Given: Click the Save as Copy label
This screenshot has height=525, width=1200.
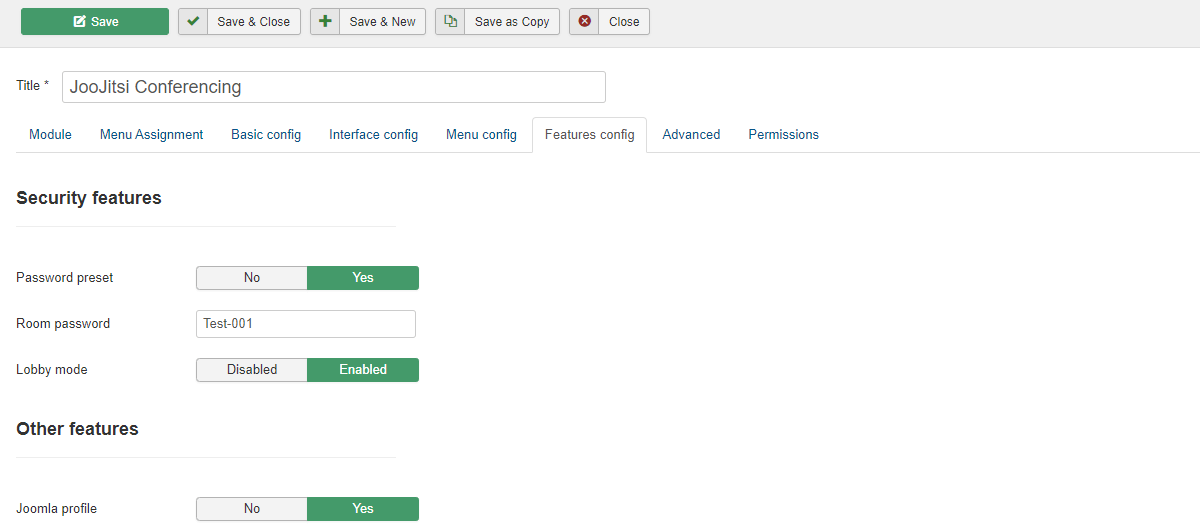Looking at the screenshot, I should [x=512, y=22].
